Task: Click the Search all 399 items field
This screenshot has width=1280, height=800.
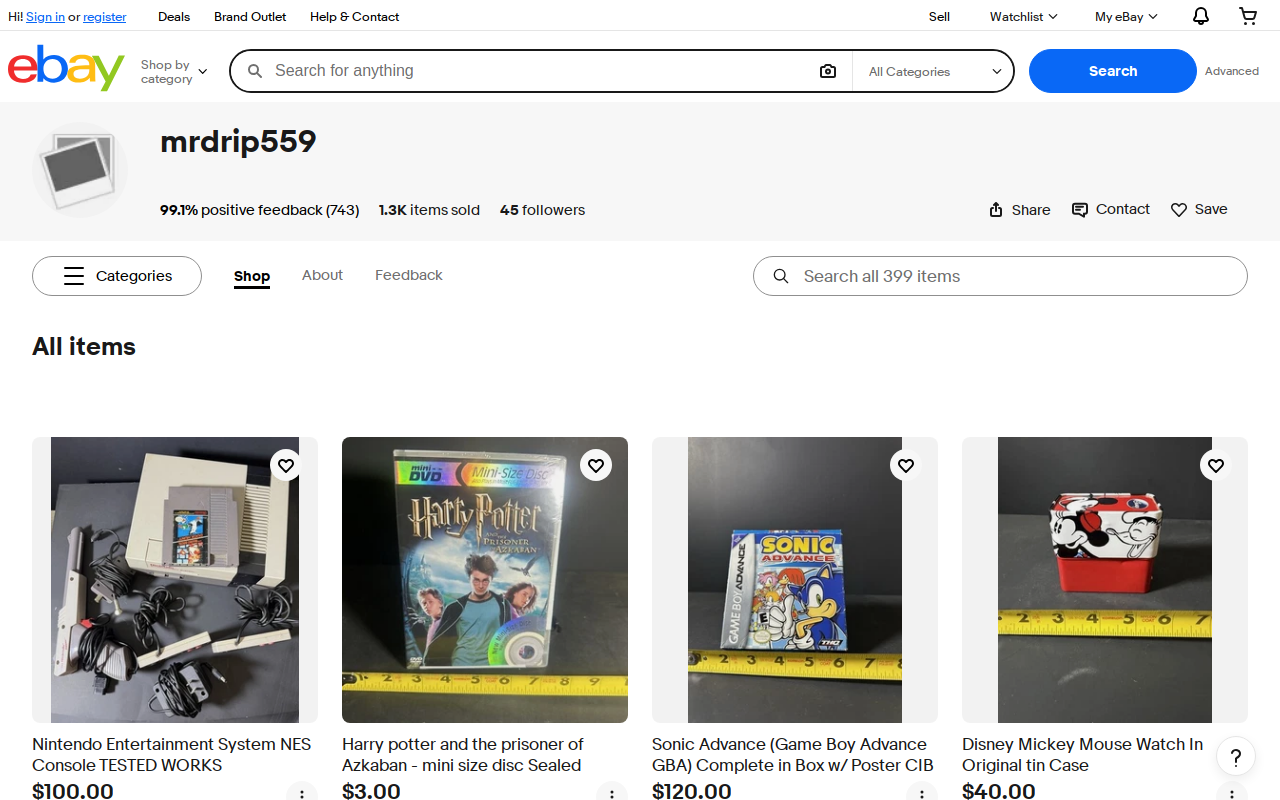Action: click(1000, 276)
